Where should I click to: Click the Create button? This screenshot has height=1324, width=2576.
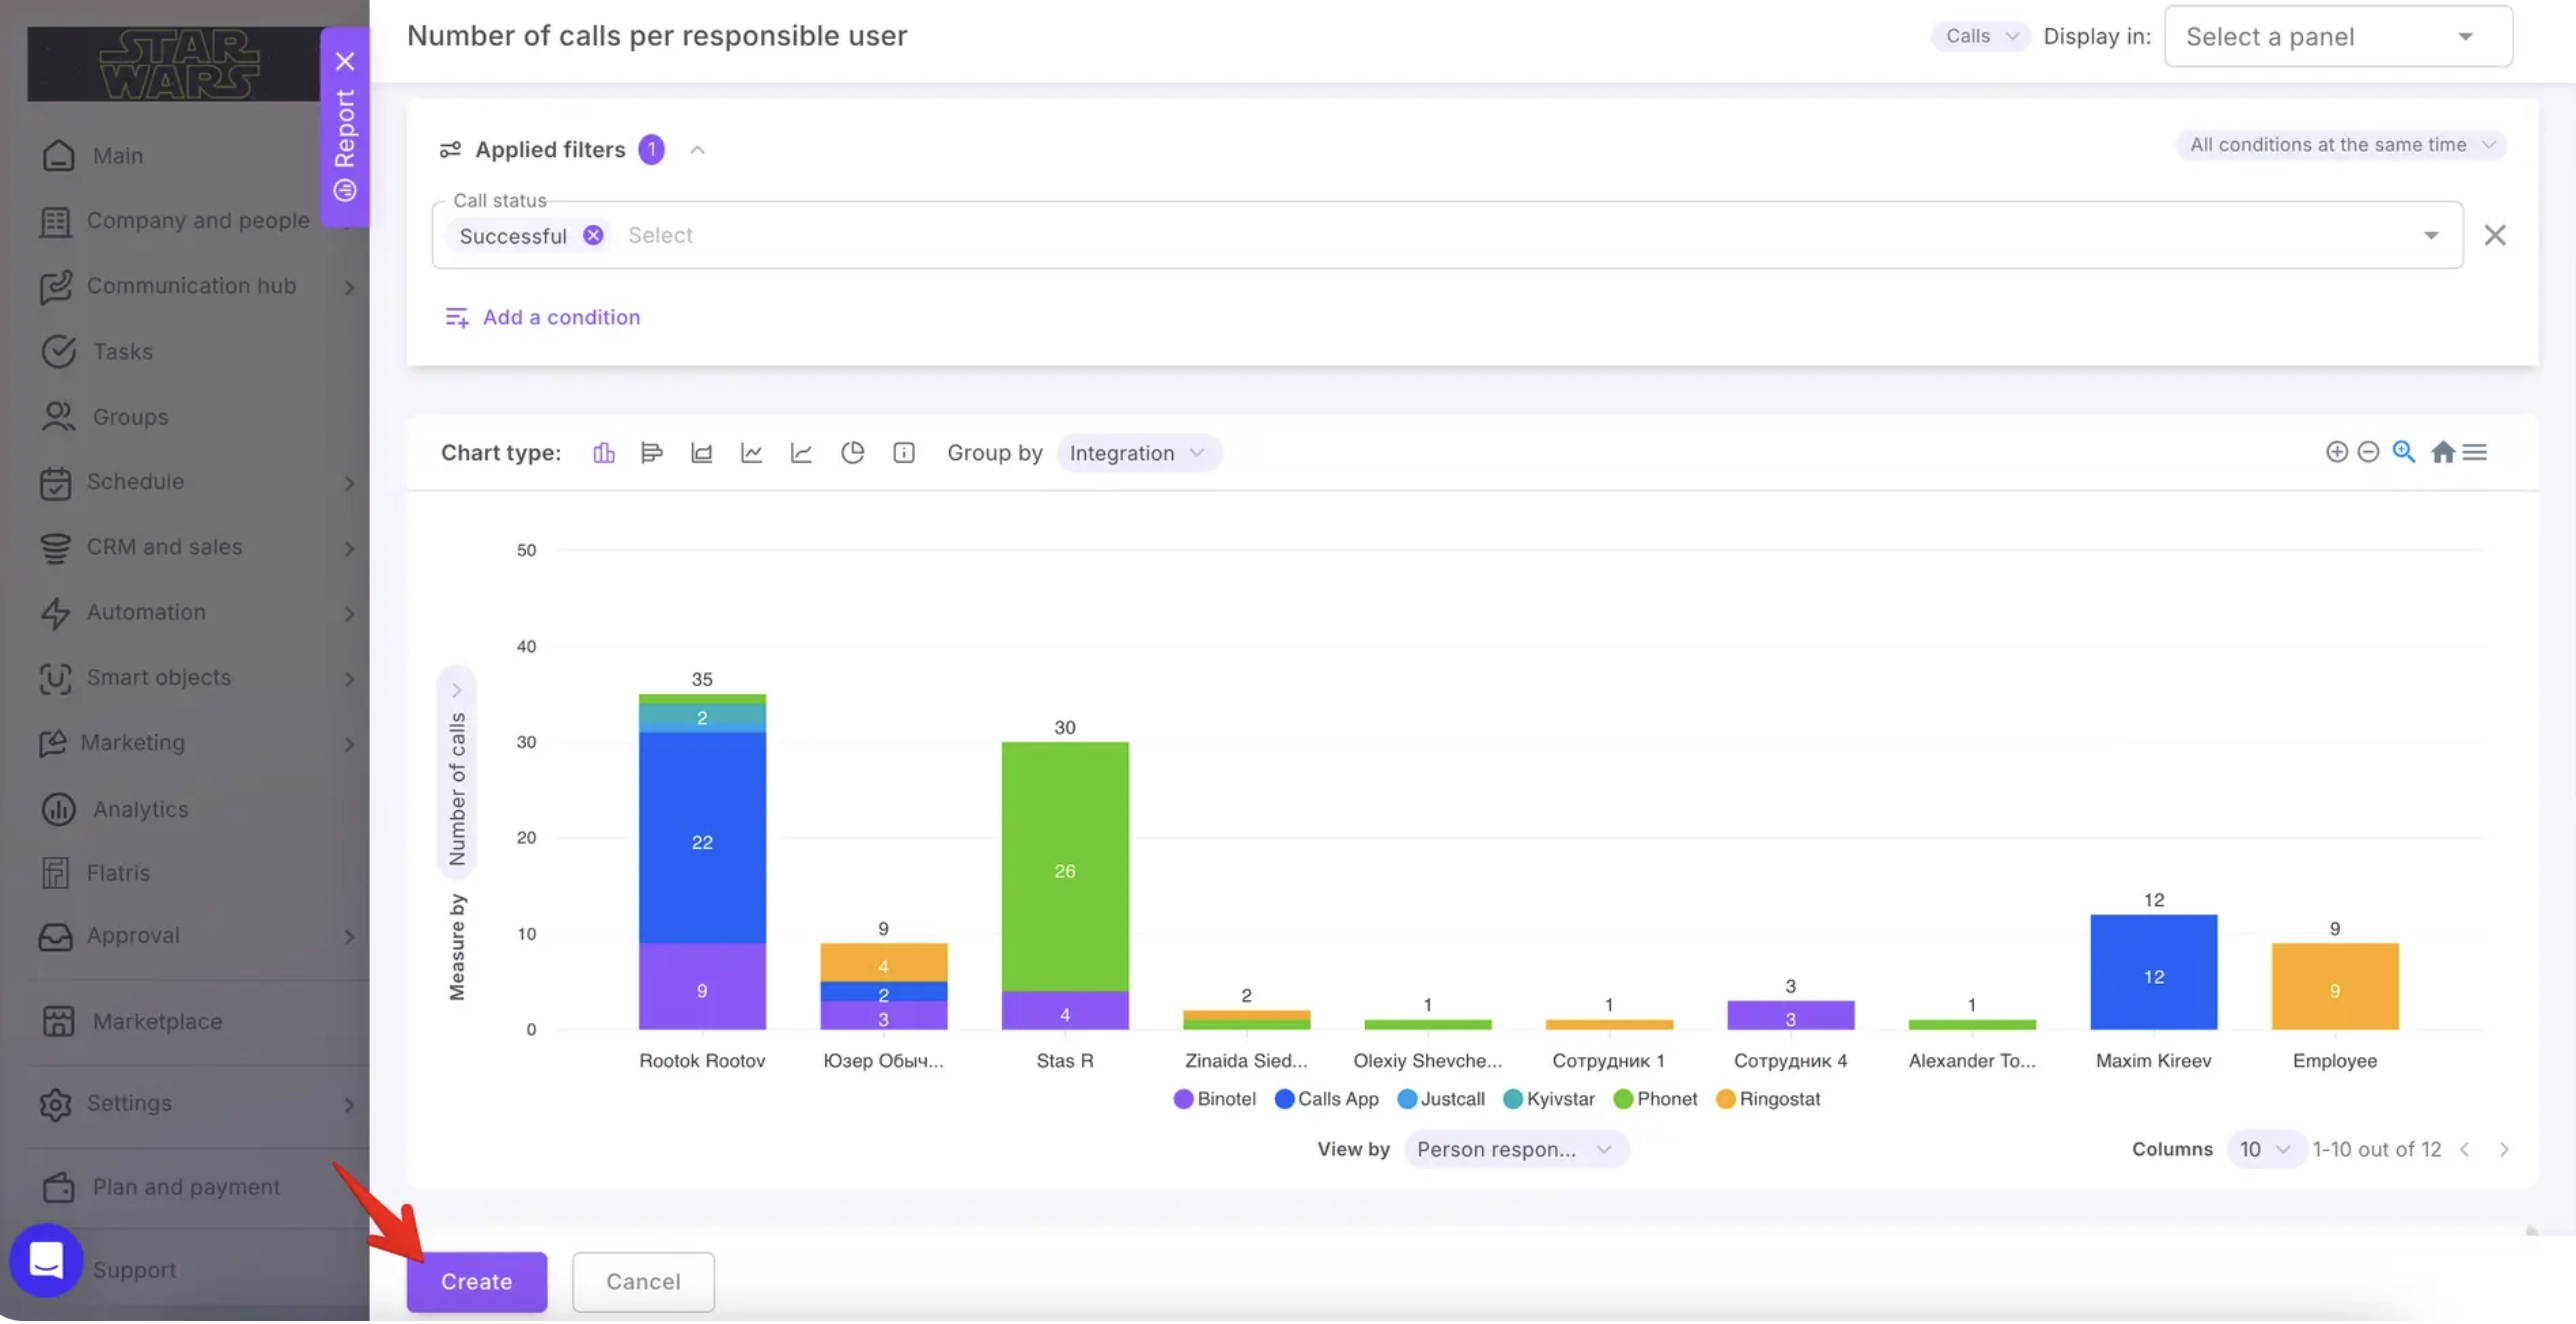[476, 1283]
